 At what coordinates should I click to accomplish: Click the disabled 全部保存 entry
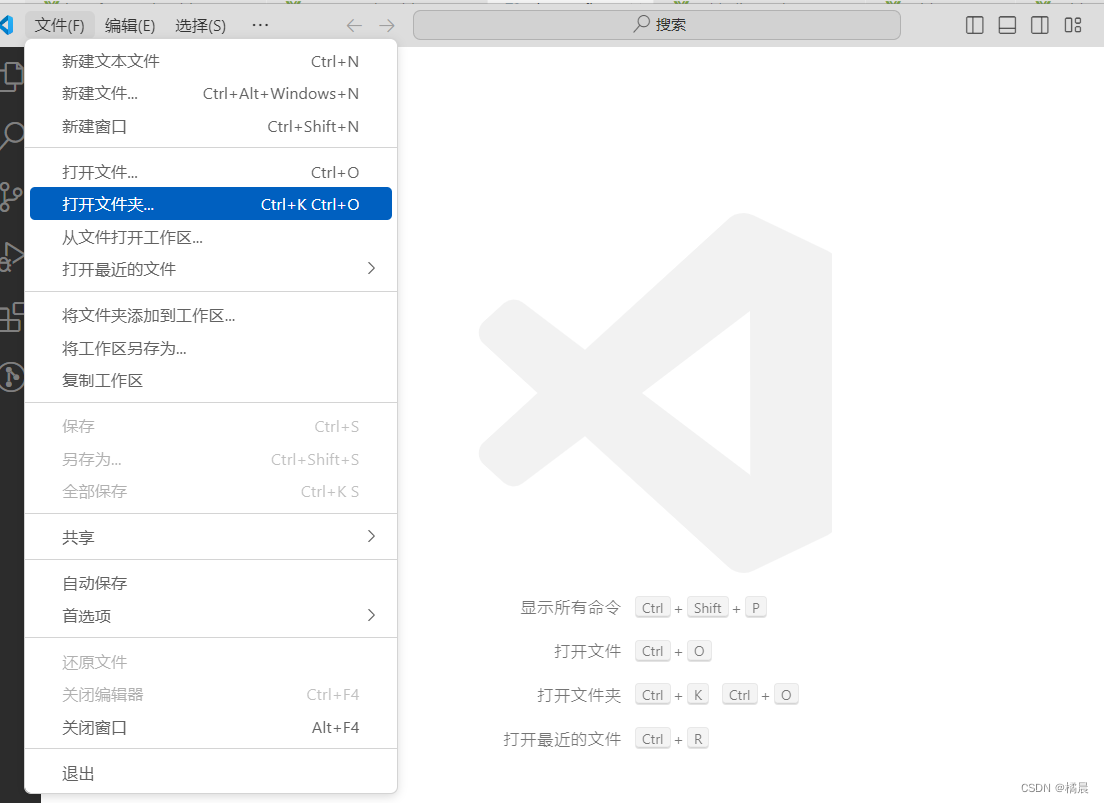coord(211,492)
